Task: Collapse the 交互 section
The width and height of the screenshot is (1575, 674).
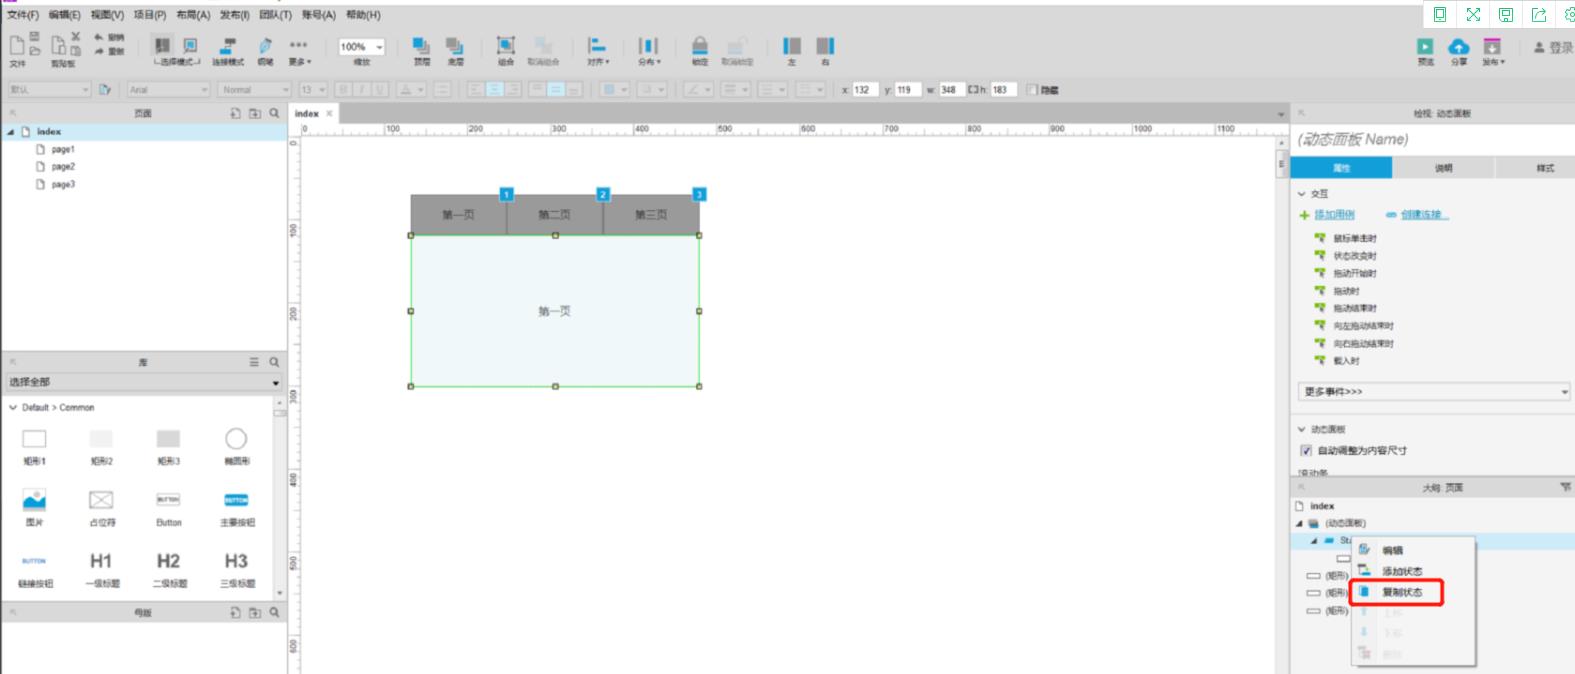Action: point(1302,194)
